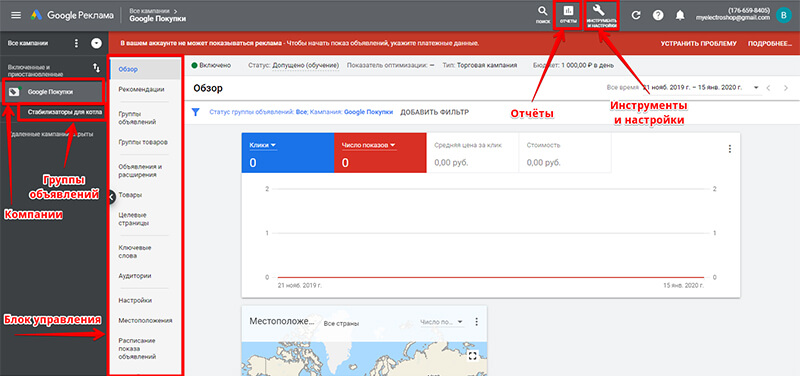The width and height of the screenshot is (800, 376).
Task: Click the Google Реклама logo
Action: (x=72, y=15)
